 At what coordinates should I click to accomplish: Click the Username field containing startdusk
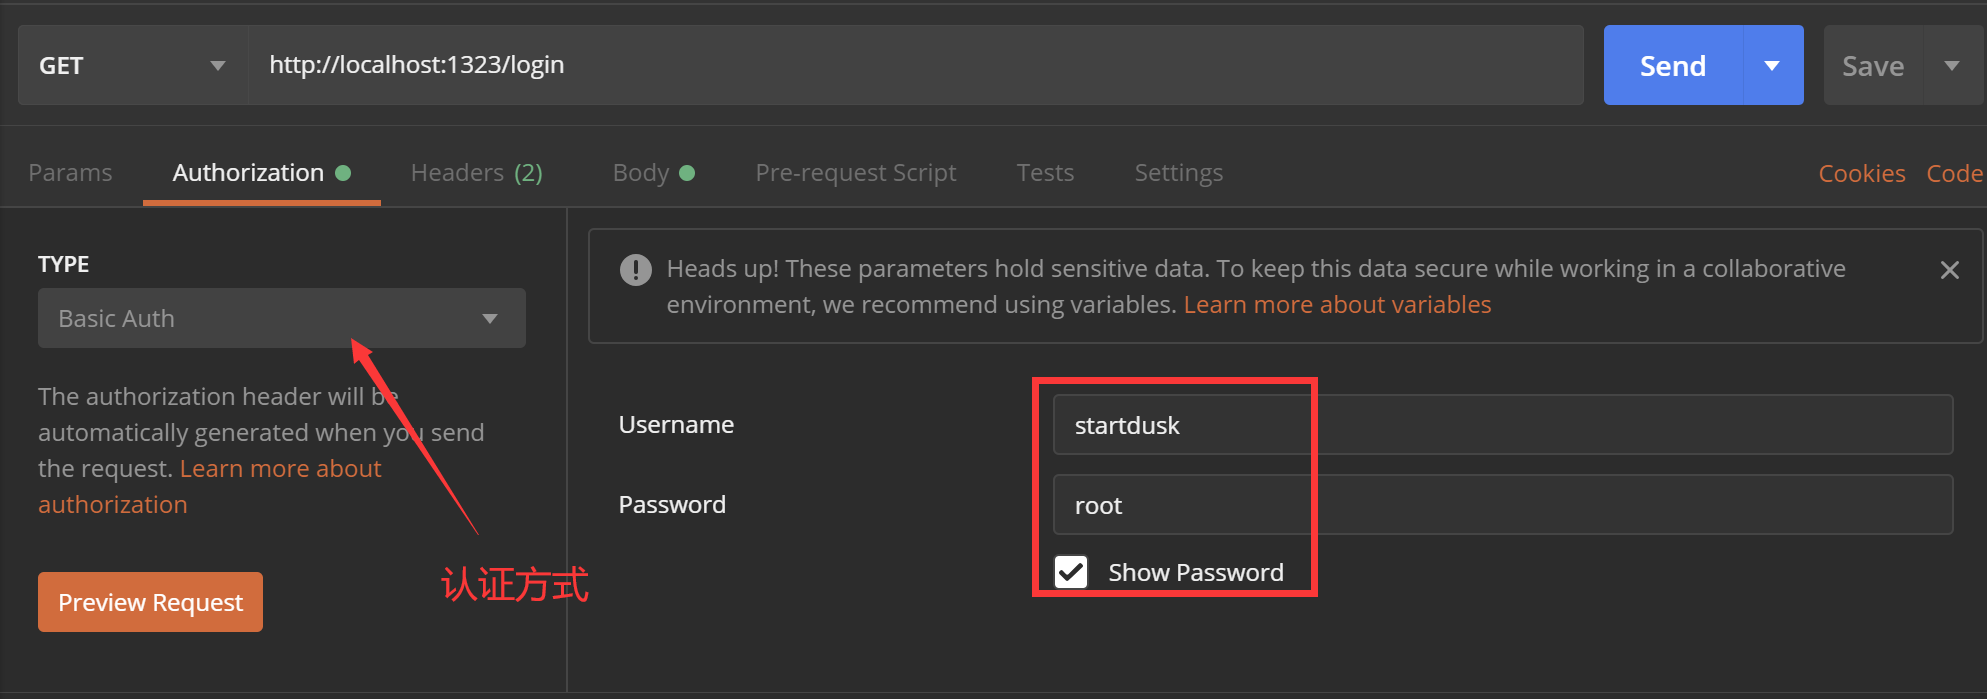pyautogui.click(x=1503, y=425)
